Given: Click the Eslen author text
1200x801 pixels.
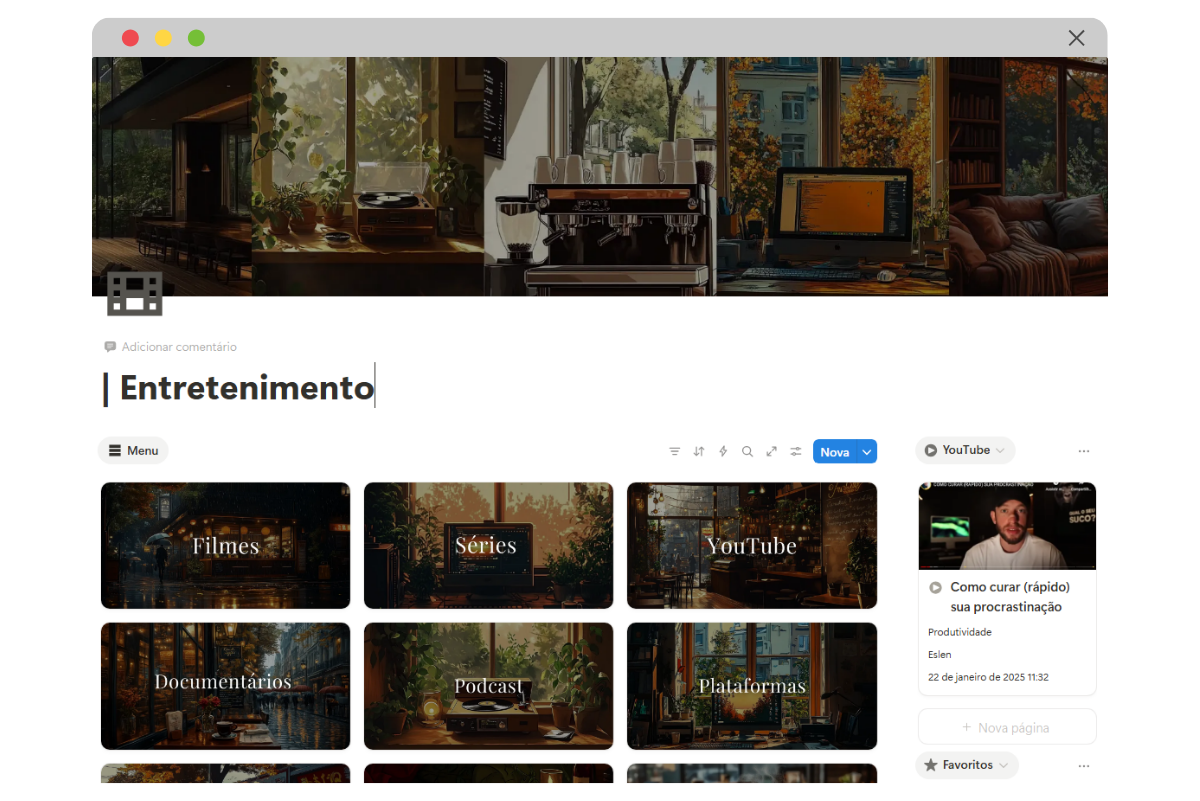Looking at the screenshot, I should click(x=940, y=654).
